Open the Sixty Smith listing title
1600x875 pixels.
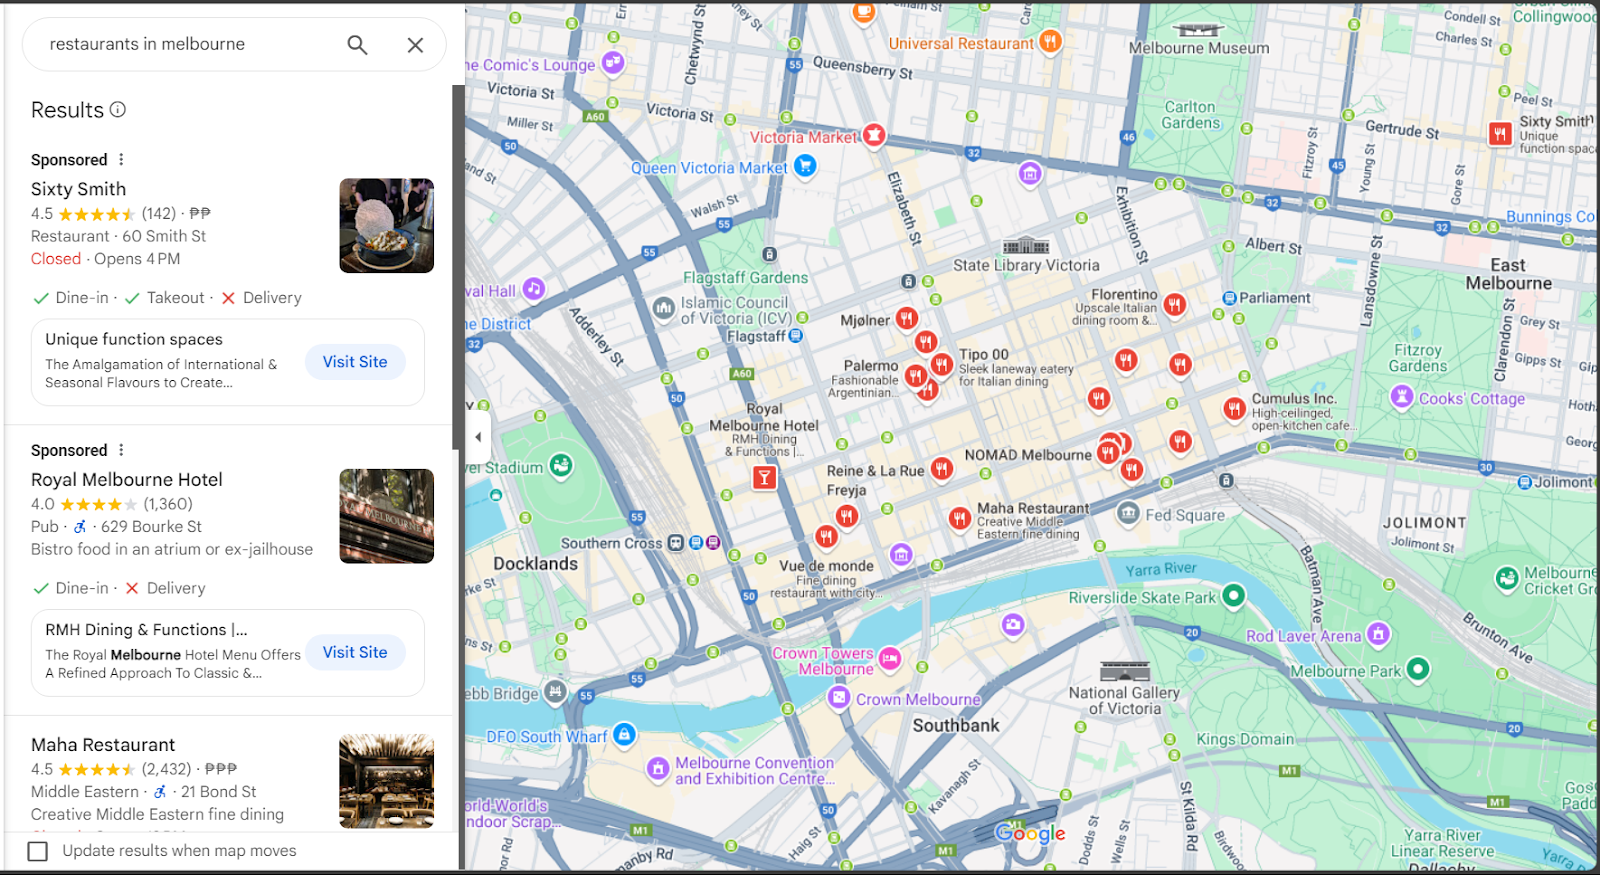pos(78,189)
